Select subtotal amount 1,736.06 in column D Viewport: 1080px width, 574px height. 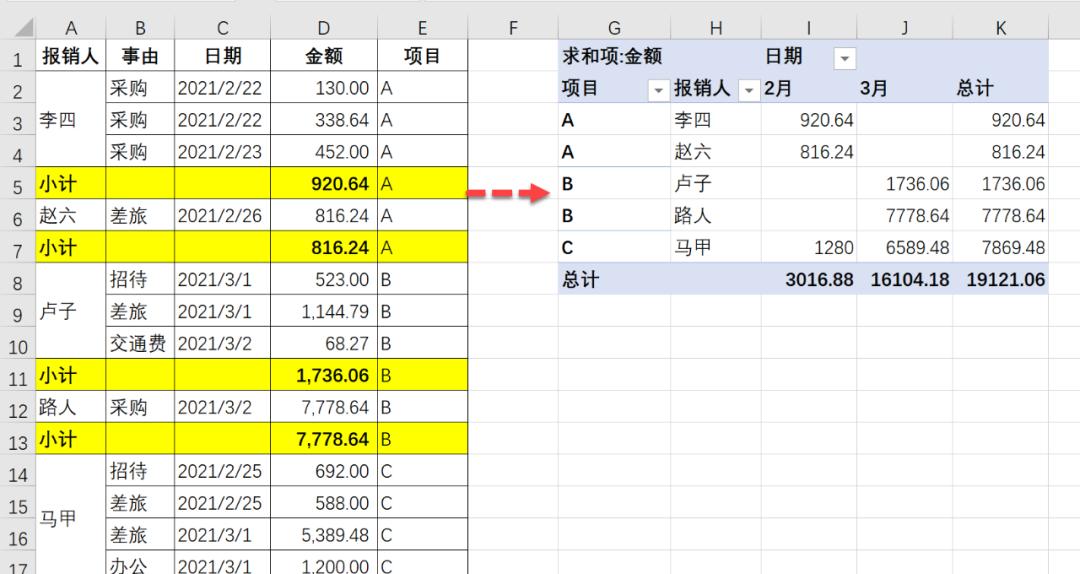click(324, 375)
